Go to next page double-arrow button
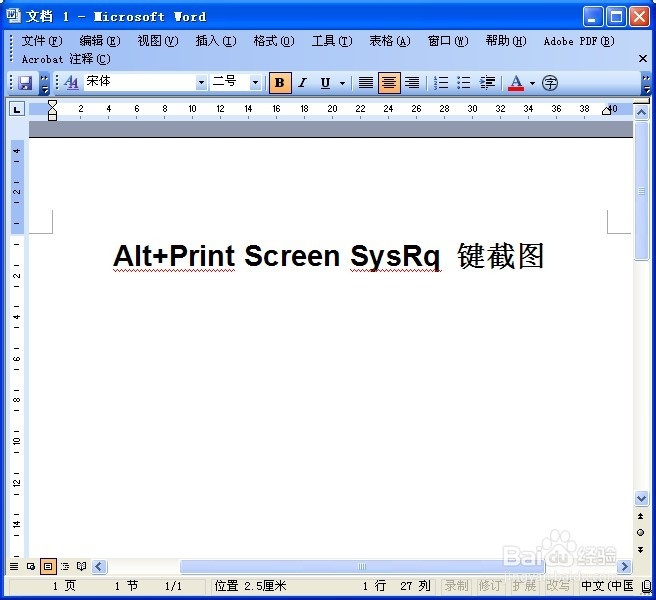Screen dimensions: 656x600 [x=641, y=549]
